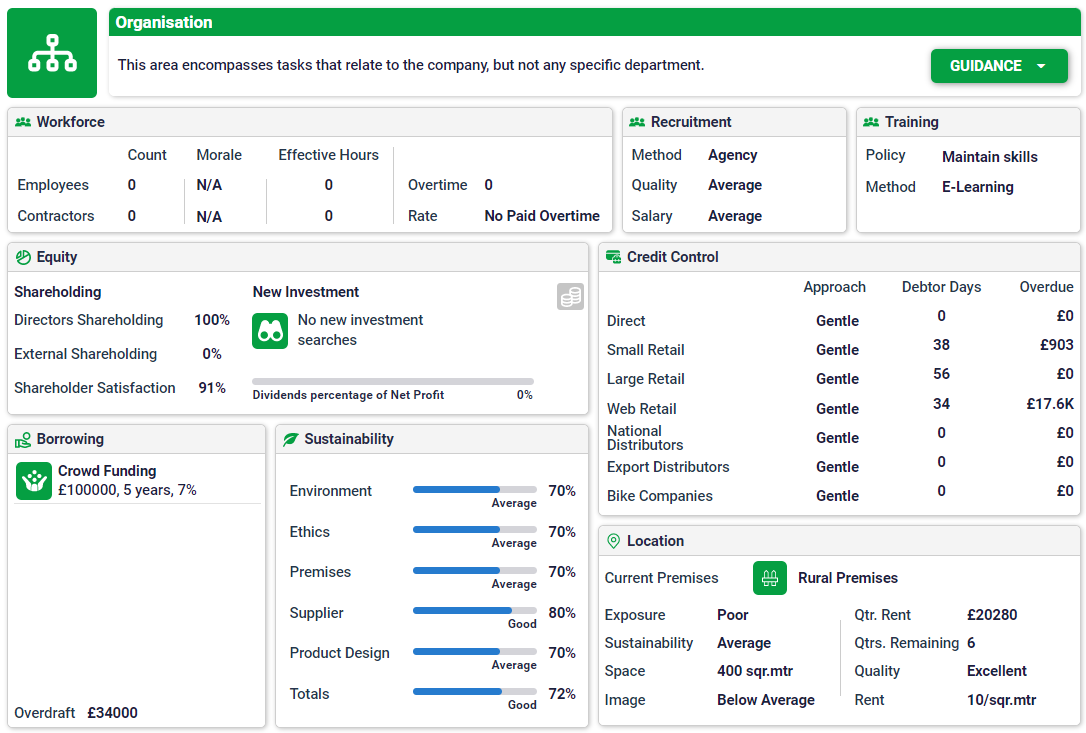Click the Location pin icon
The image size is (1086, 733).
614,541
